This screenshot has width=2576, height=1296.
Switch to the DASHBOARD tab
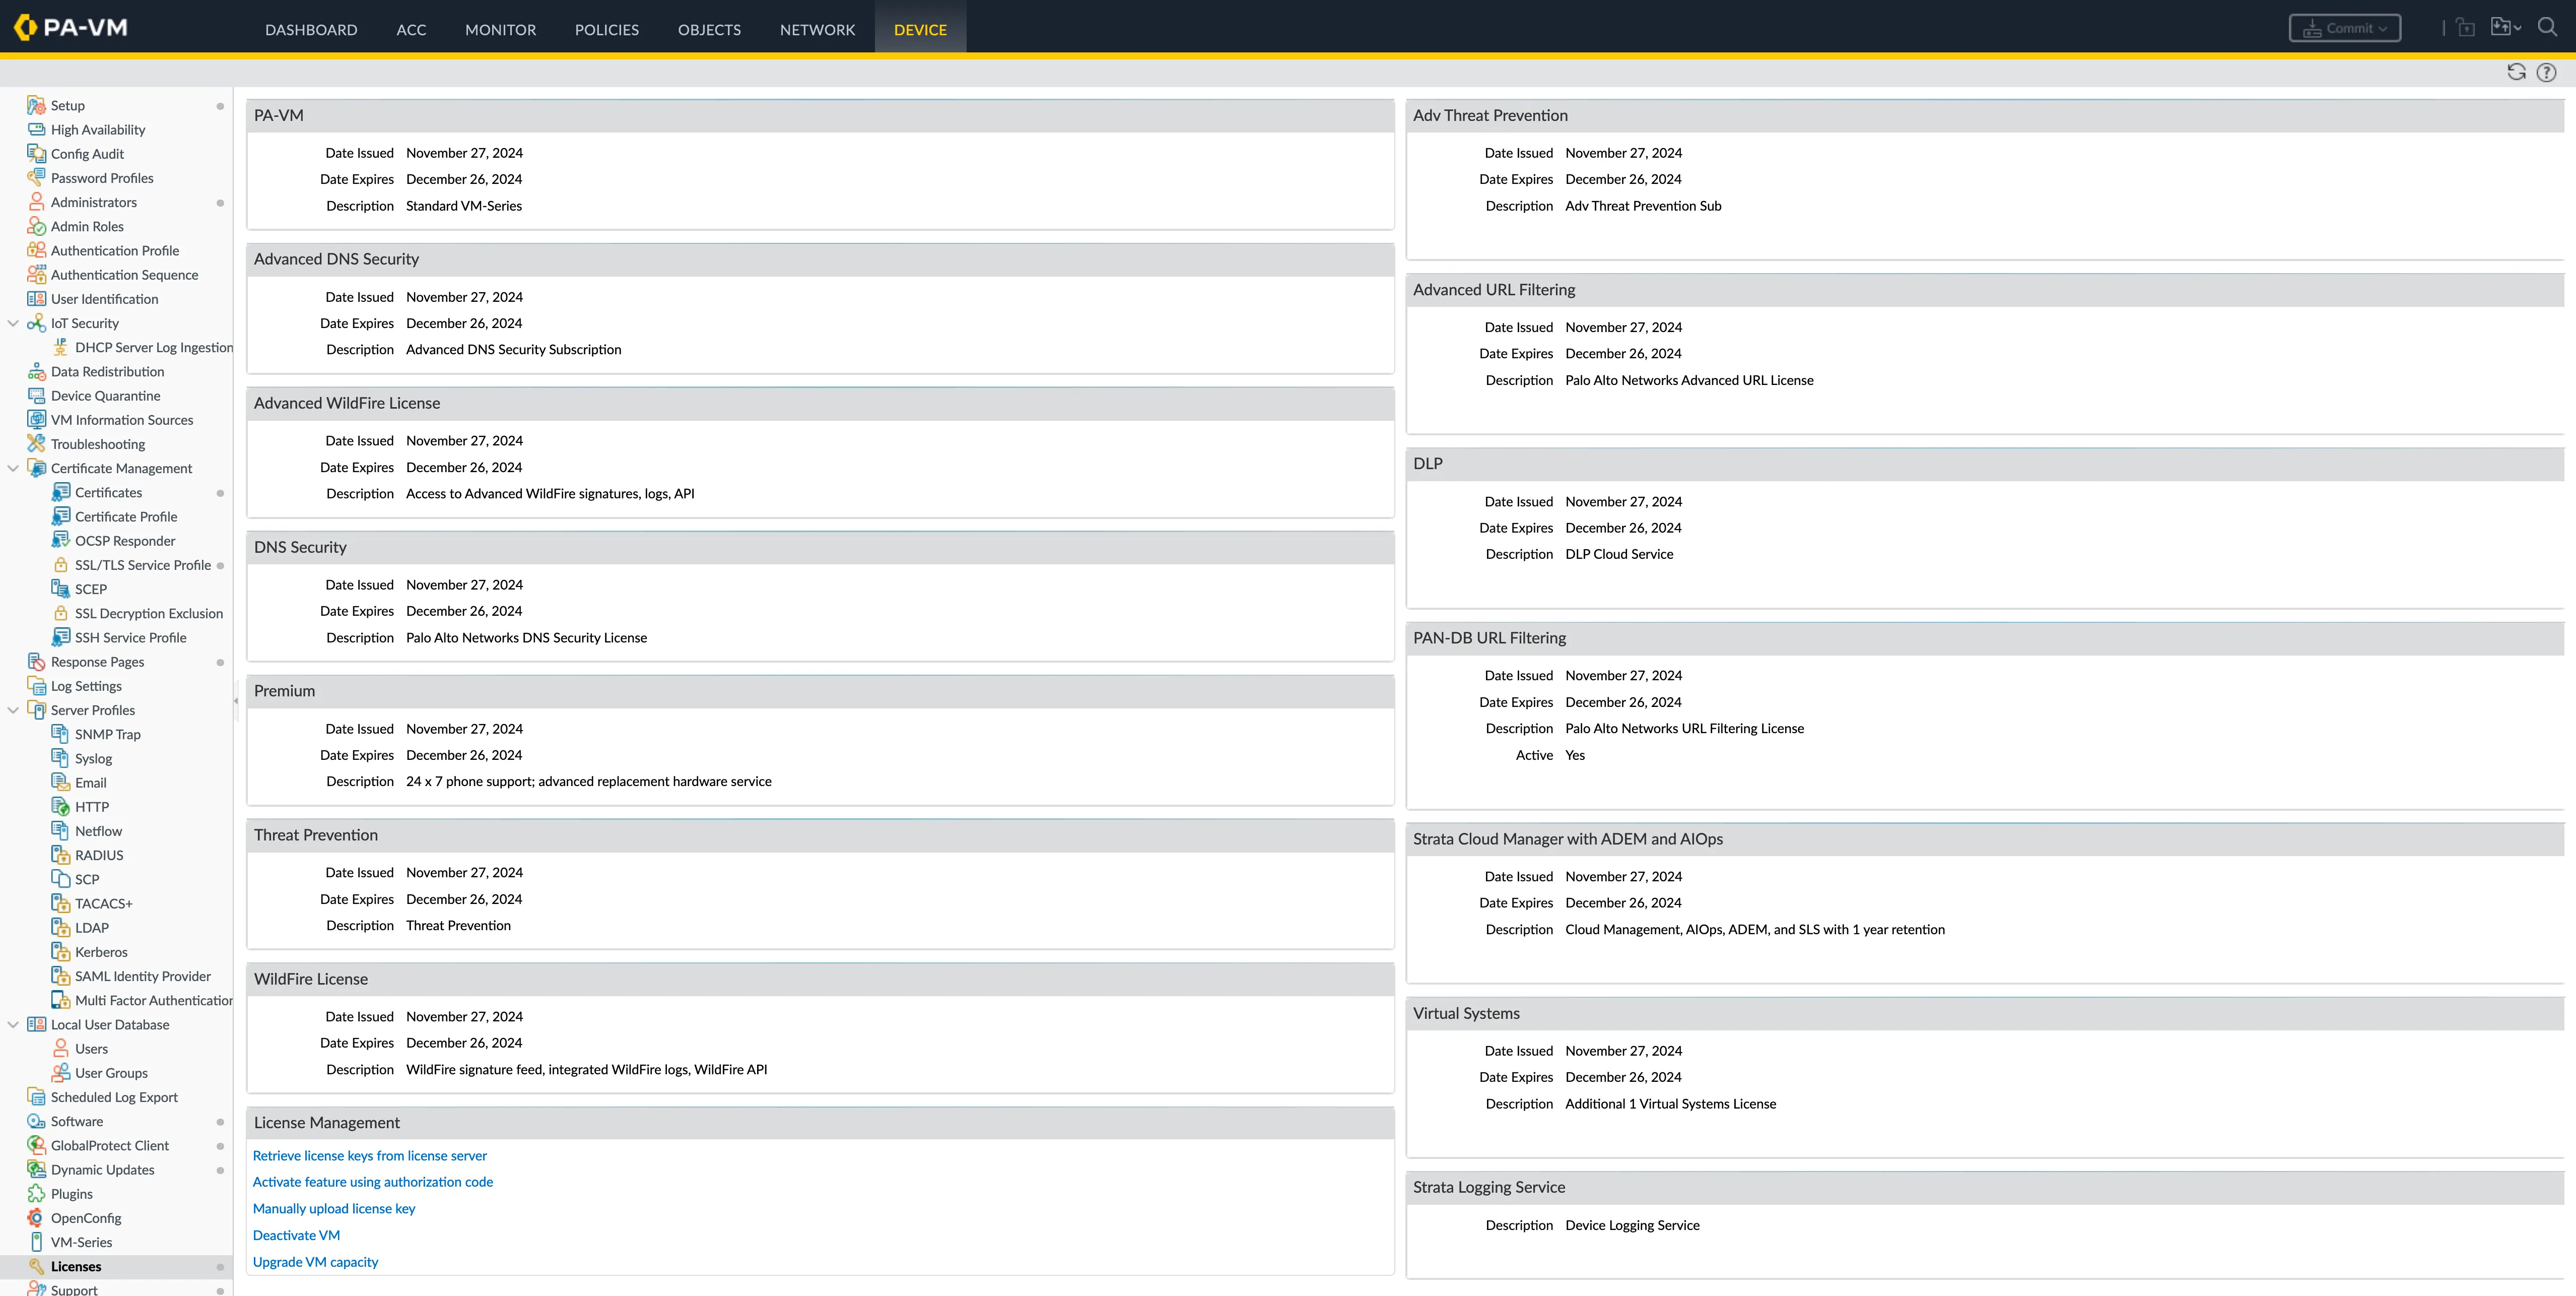pos(311,30)
